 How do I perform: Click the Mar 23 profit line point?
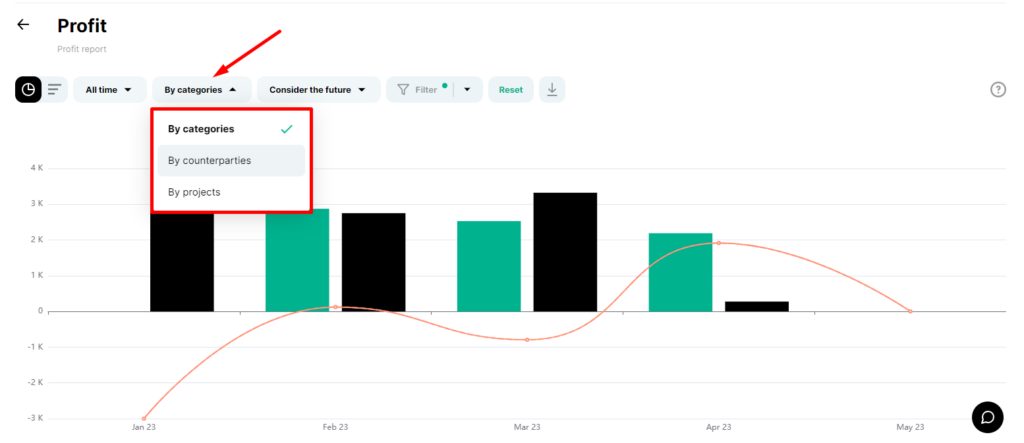point(527,340)
